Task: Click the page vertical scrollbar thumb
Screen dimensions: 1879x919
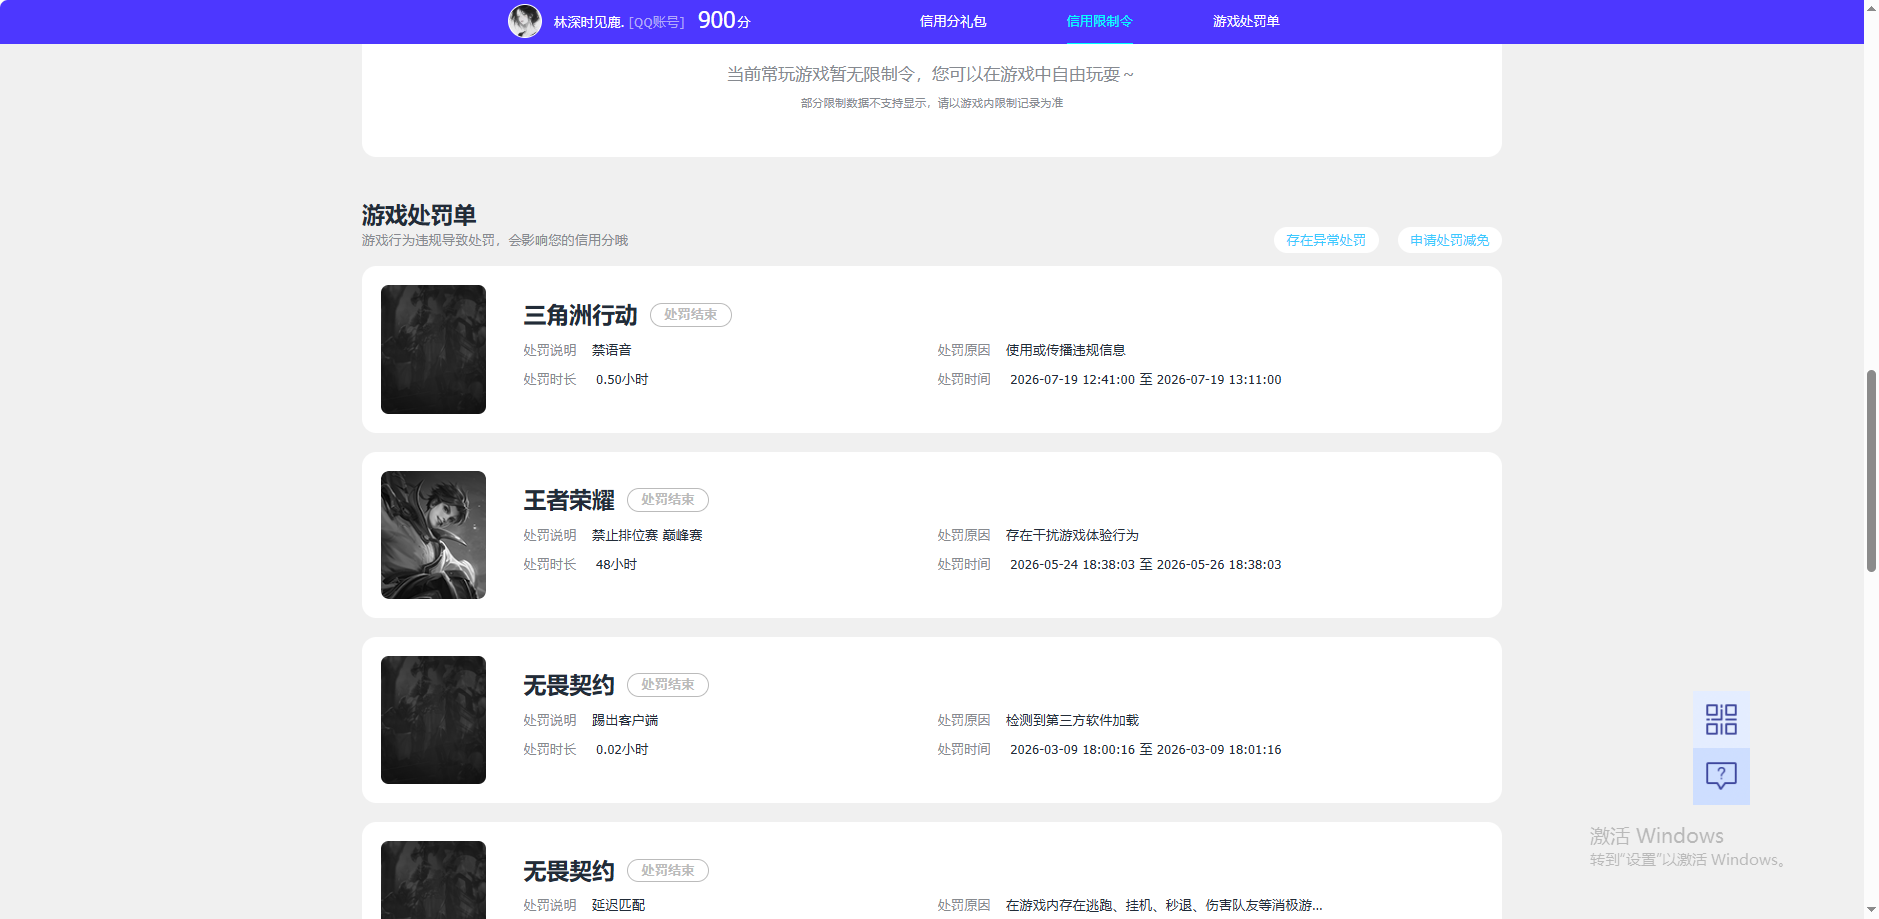Action: click(1871, 470)
